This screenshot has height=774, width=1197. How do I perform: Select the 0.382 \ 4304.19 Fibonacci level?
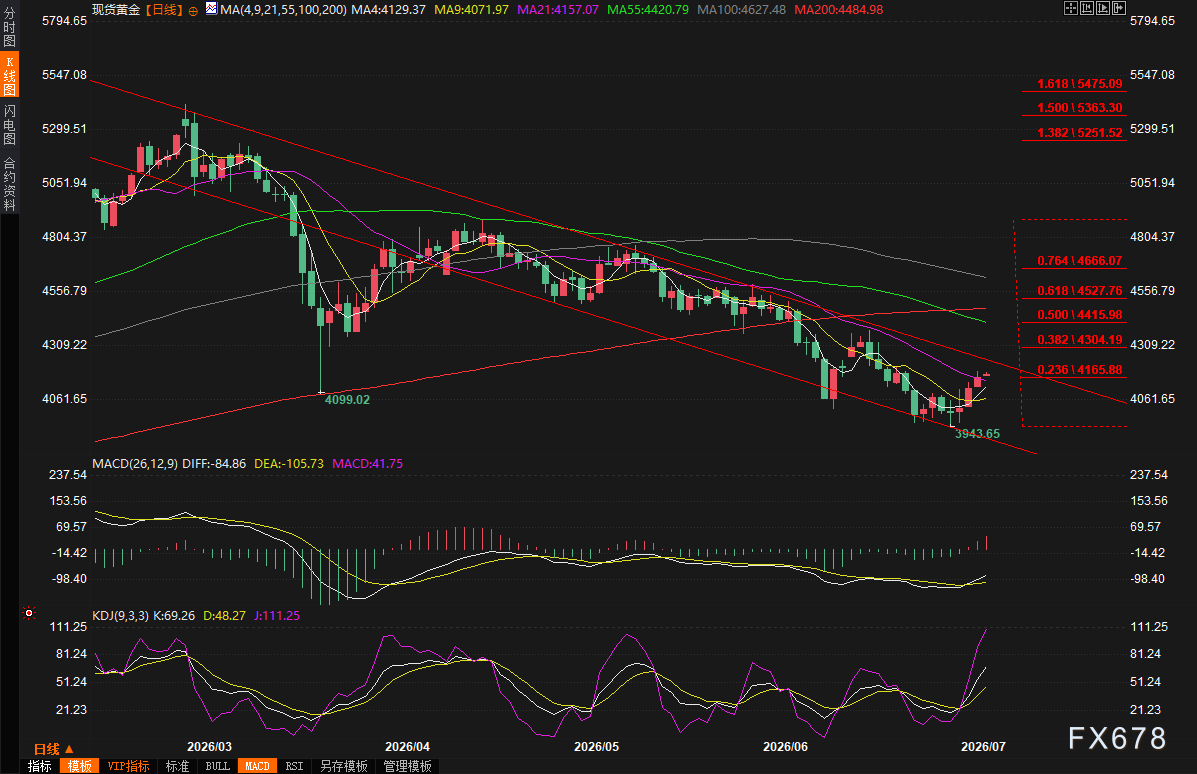point(1079,340)
